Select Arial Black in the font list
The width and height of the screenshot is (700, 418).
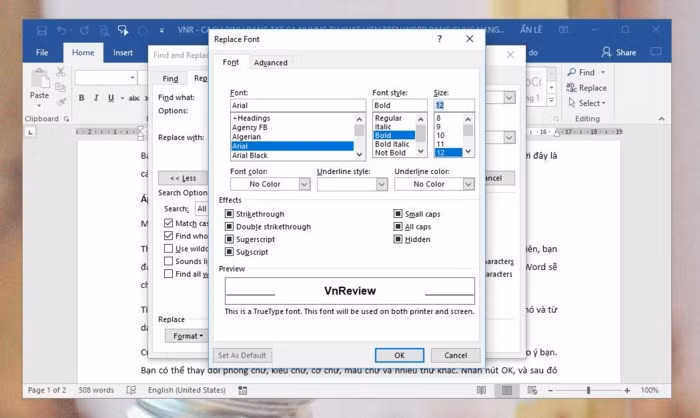pyautogui.click(x=250, y=155)
